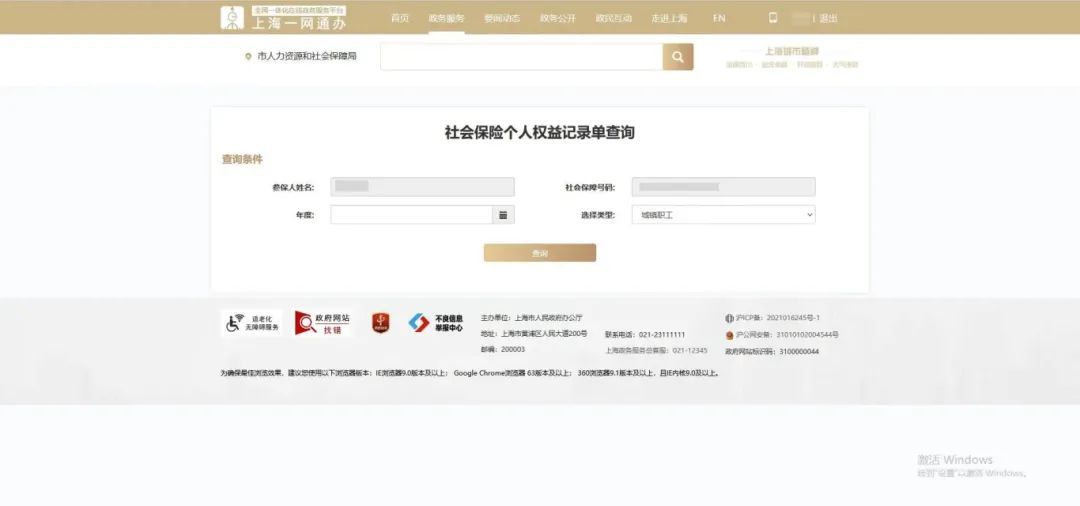Click the 邮编: 200003 text

503,350
